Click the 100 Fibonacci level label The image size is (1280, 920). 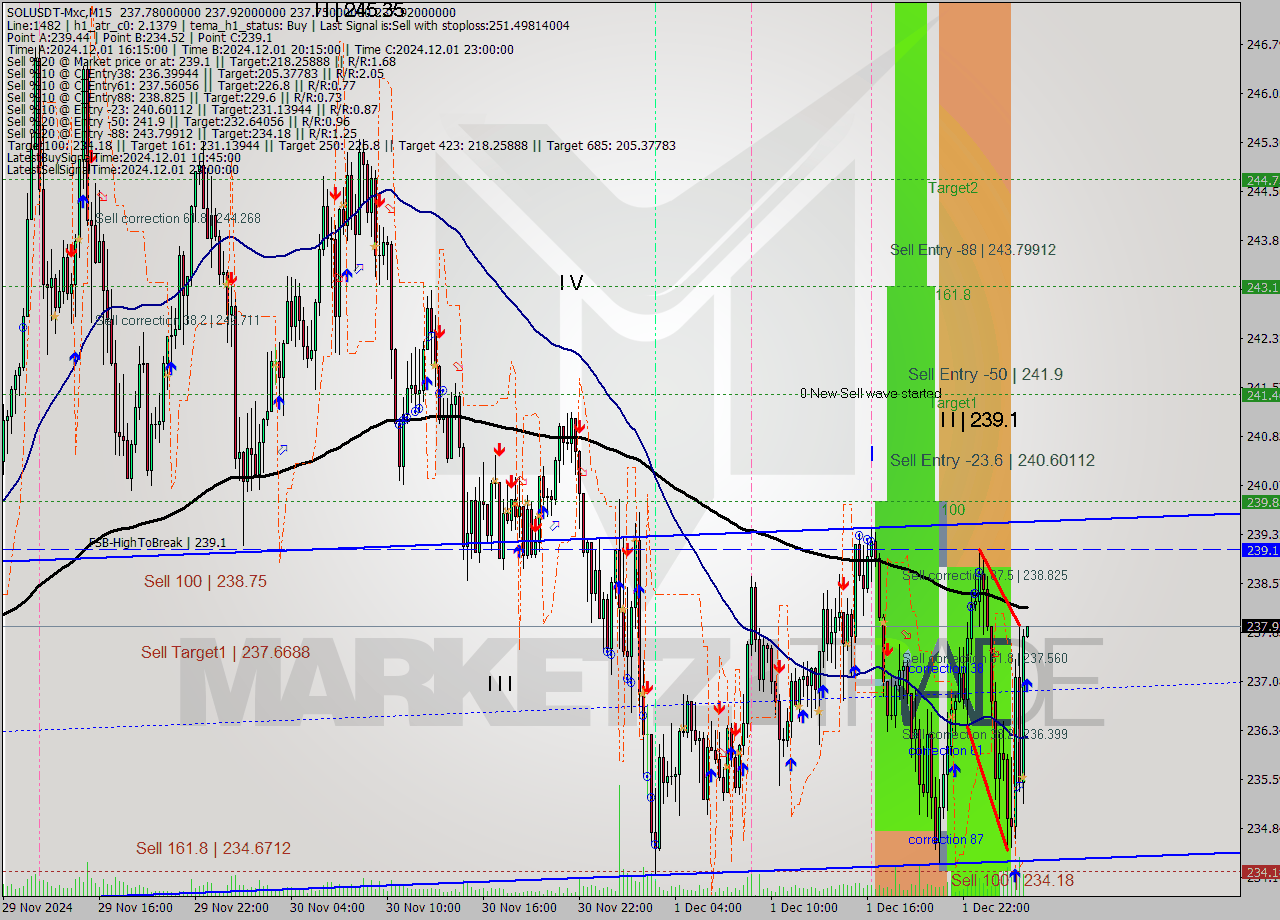pos(953,510)
